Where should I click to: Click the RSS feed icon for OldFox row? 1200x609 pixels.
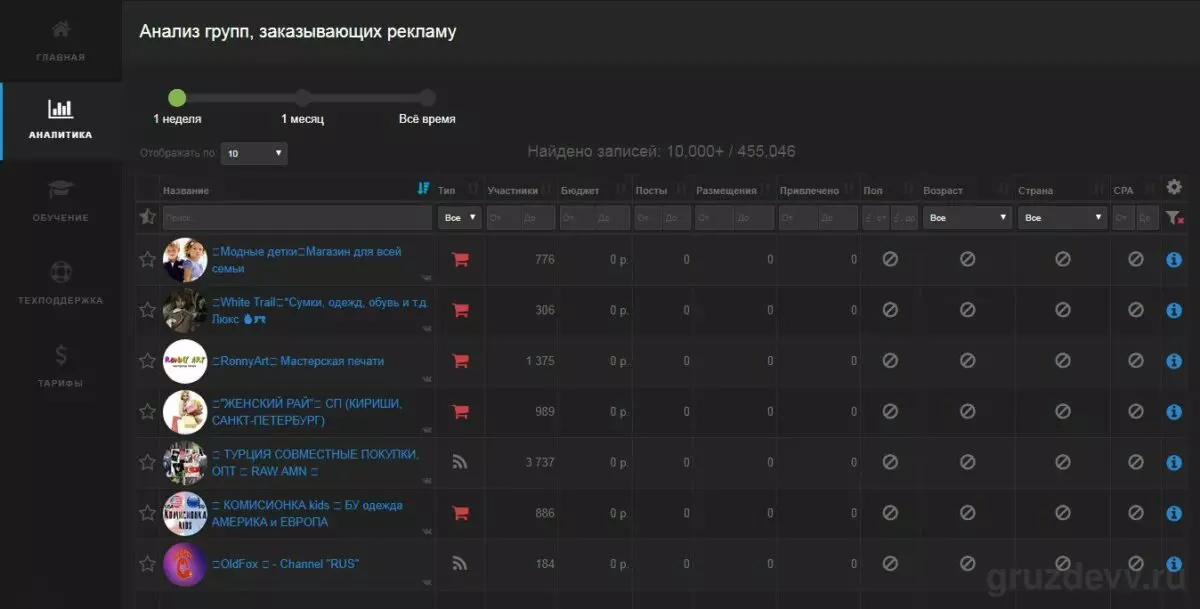click(460, 564)
